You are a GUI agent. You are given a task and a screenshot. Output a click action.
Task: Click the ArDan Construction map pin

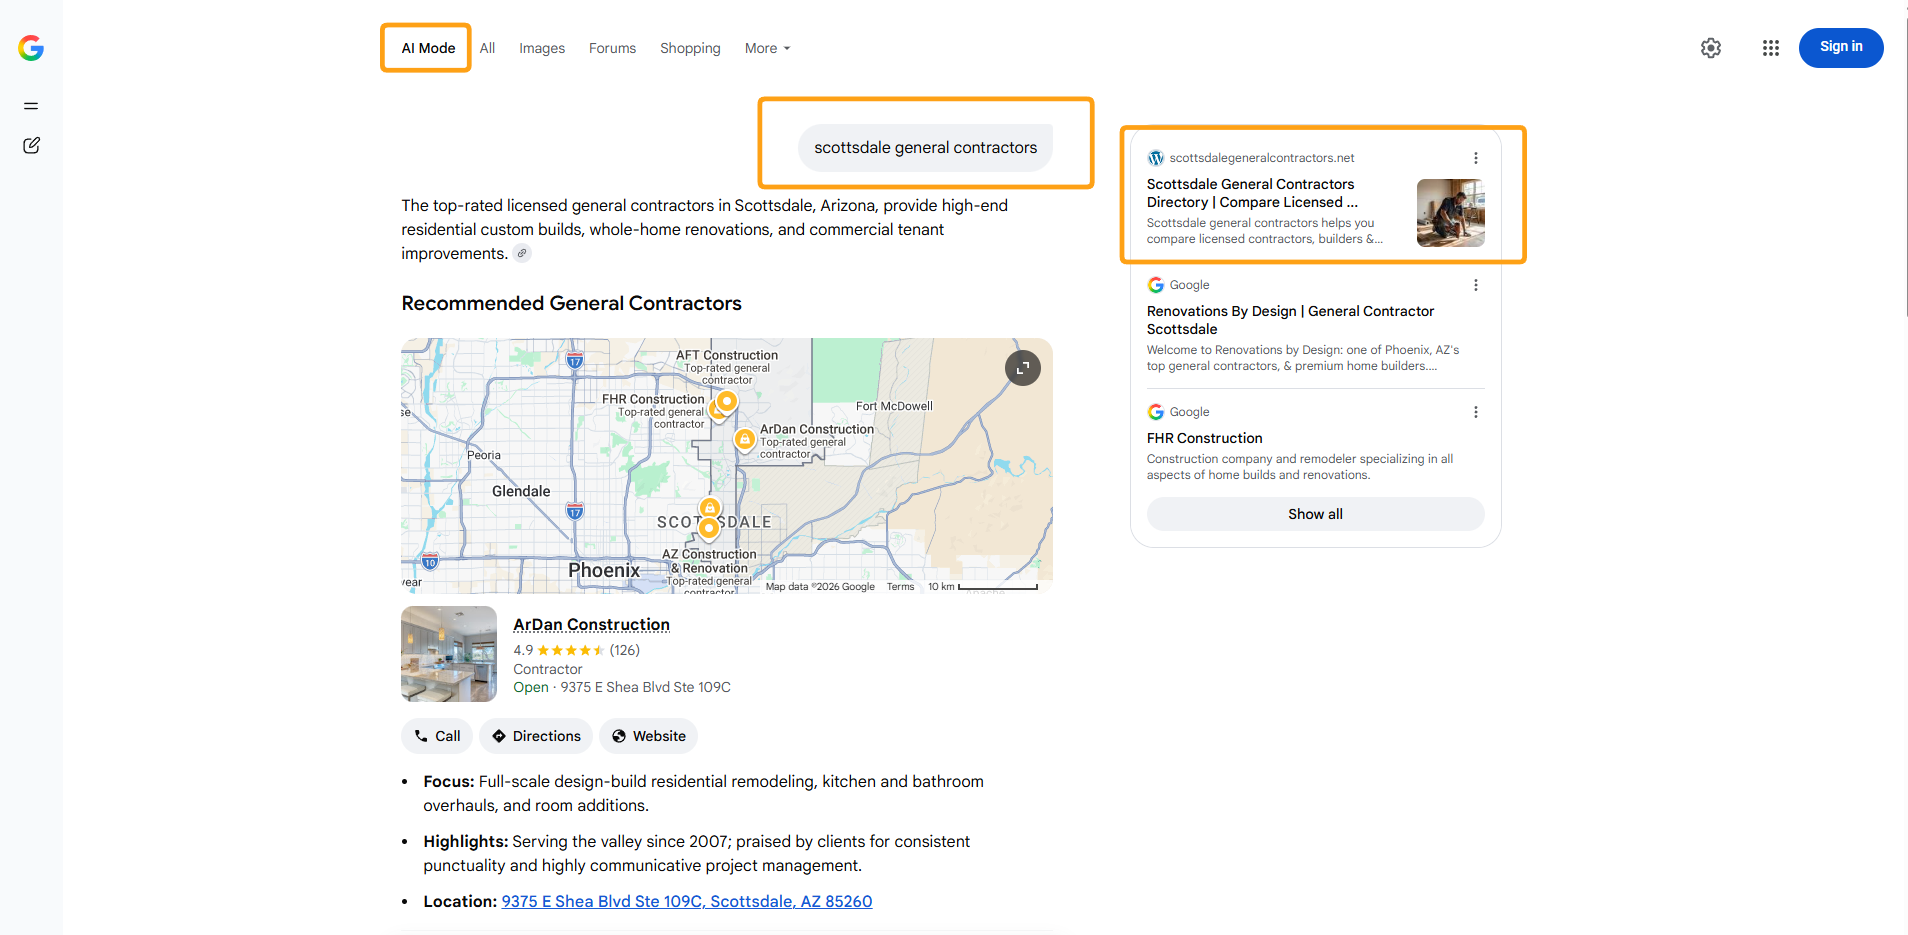[x=745, y=440]
